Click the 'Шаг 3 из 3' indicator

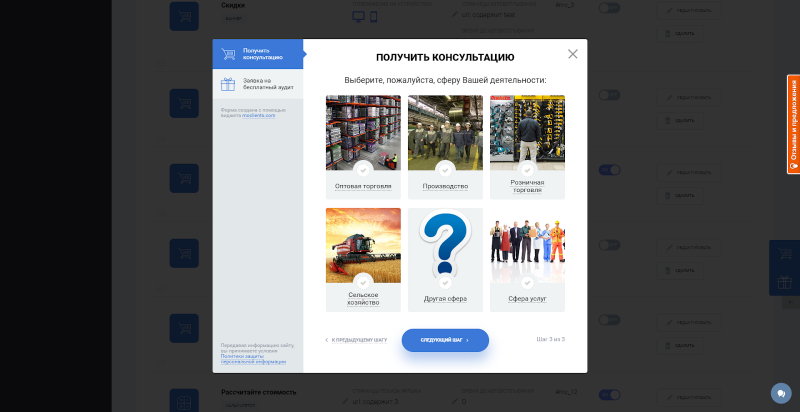click(551, 339)
